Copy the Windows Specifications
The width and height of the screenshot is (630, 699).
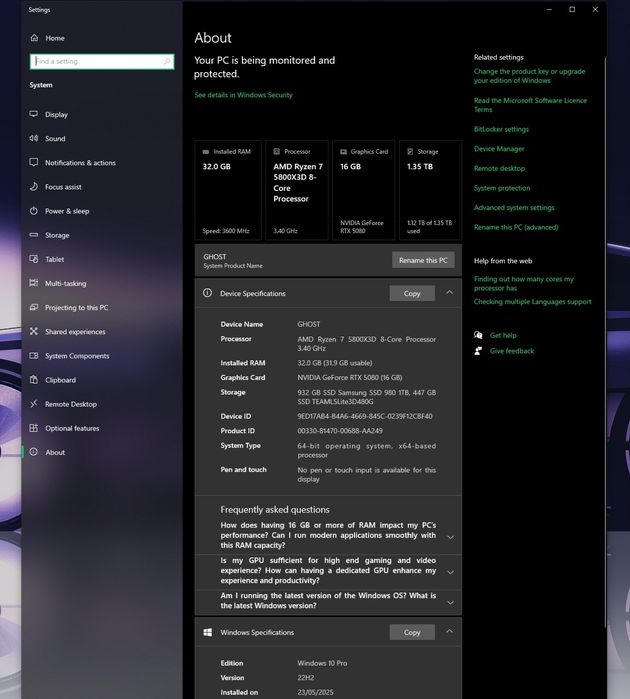coord(412,632)
